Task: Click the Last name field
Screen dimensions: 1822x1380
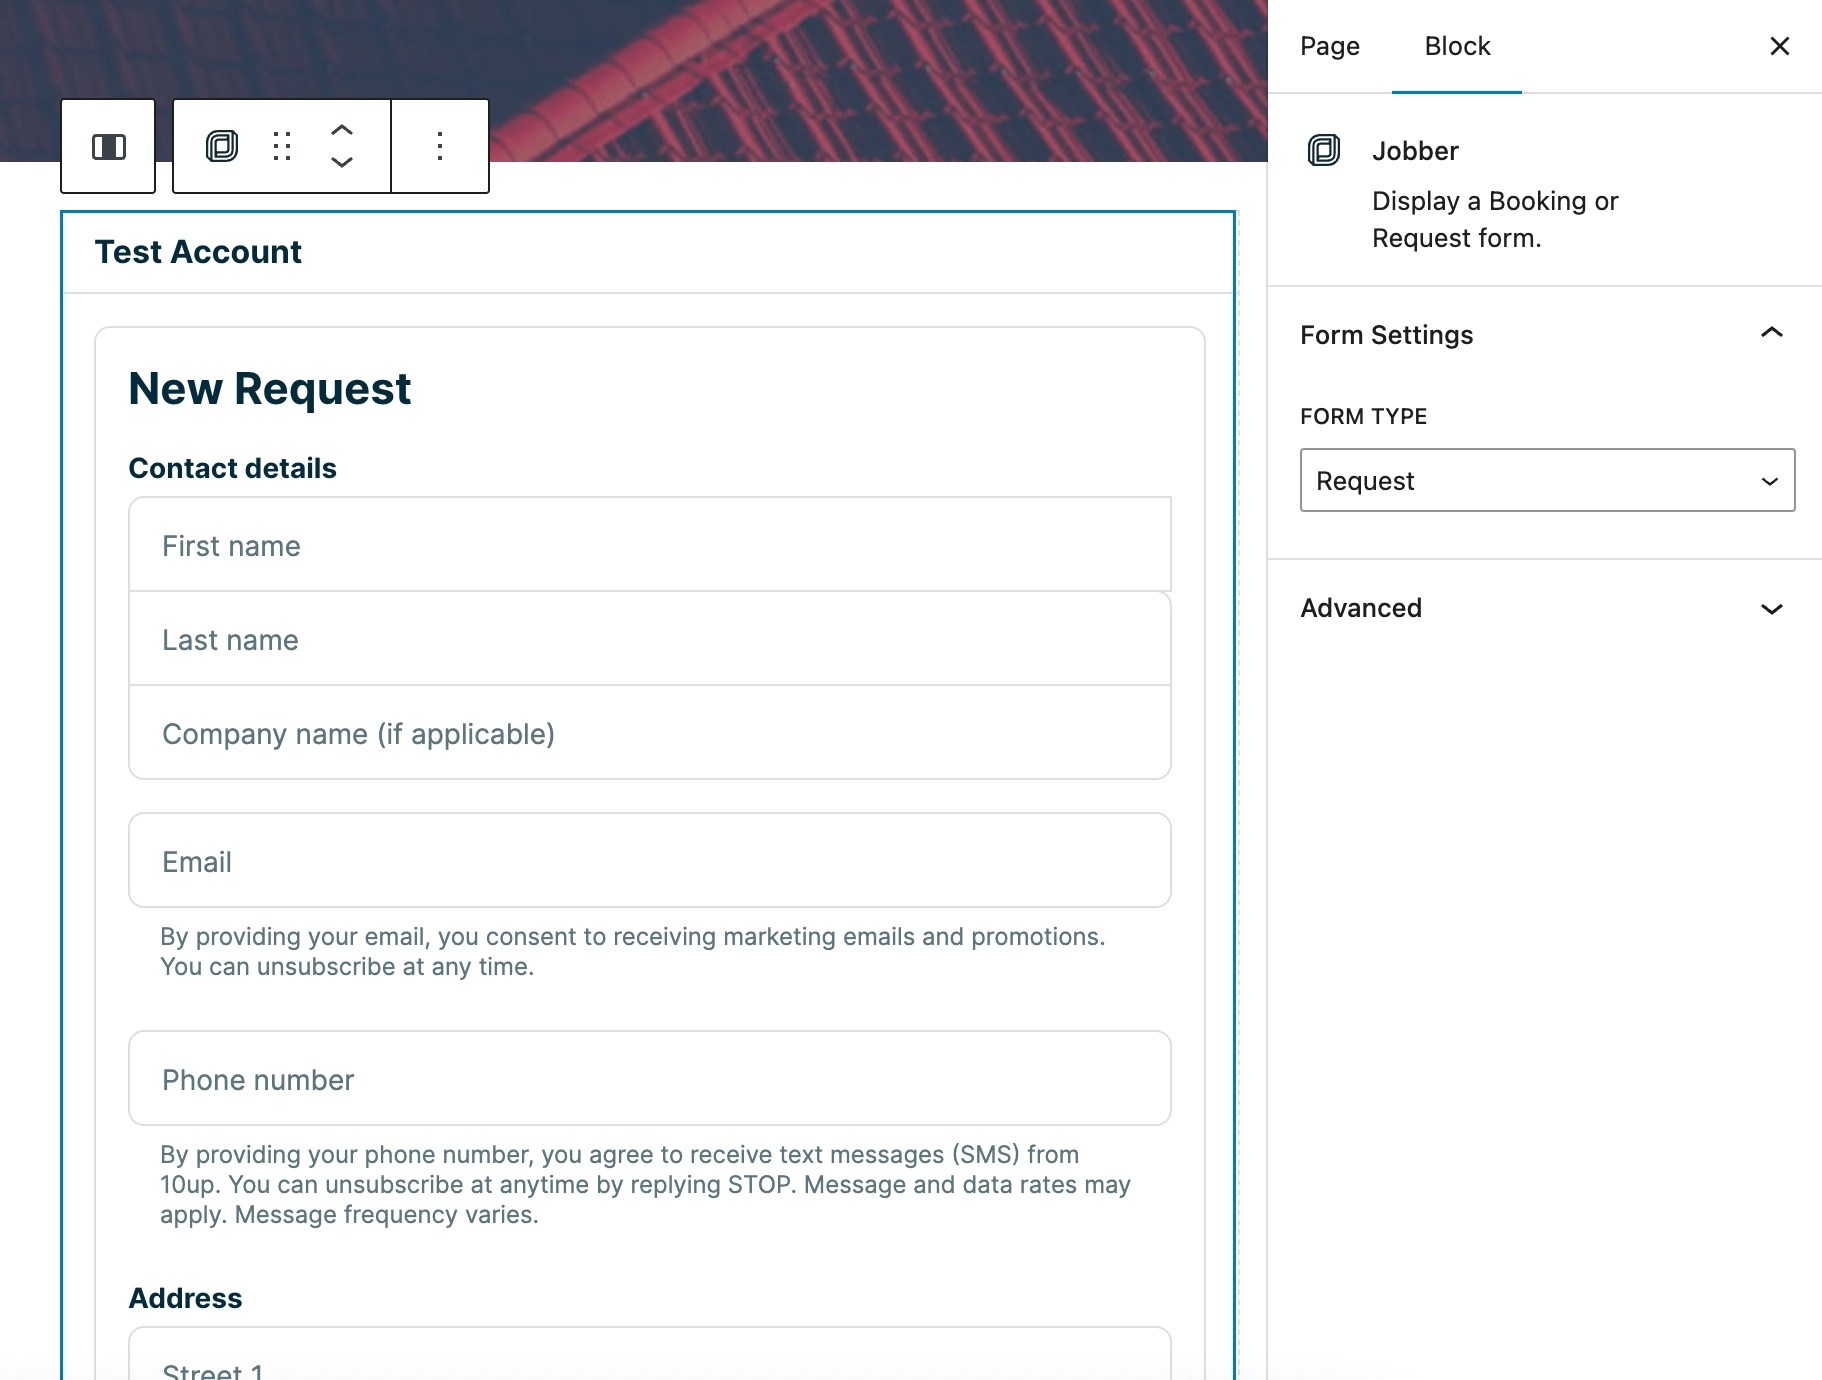Action: click(x=649, y=639)
